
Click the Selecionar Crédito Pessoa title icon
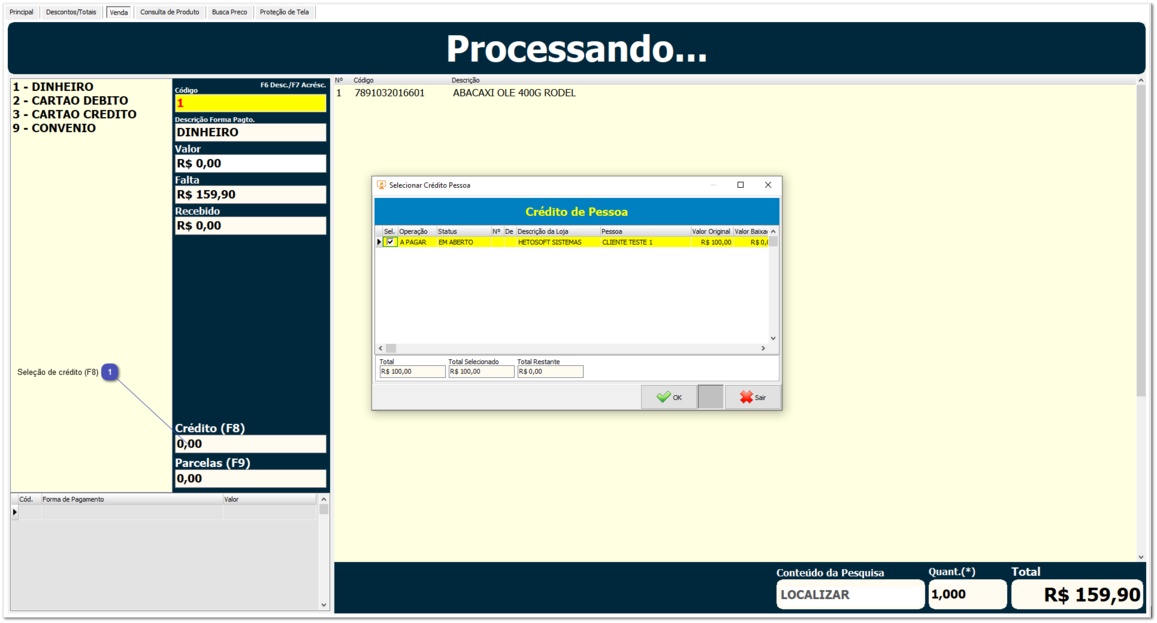click(381, 185)
